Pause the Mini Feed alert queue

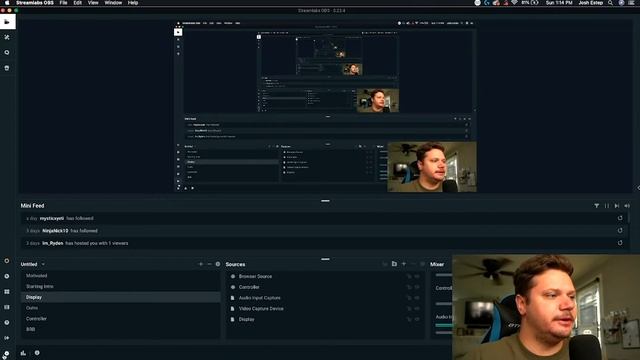click(607, 206)
